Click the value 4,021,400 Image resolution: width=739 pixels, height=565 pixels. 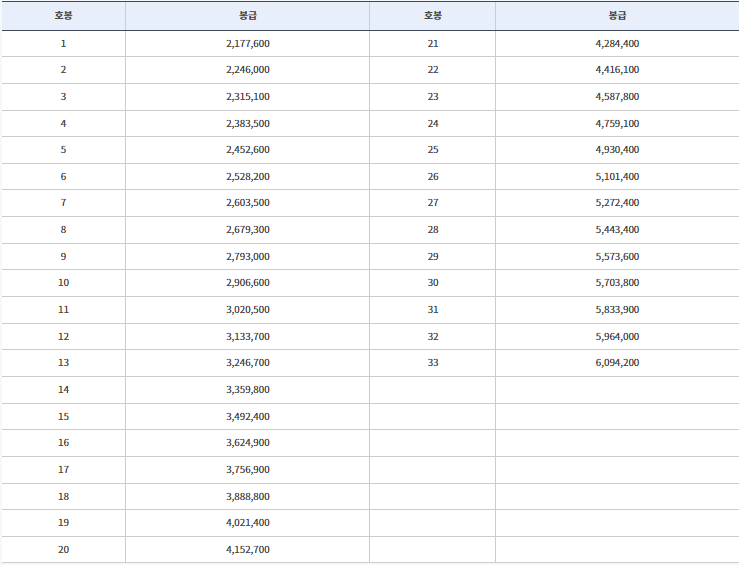[x=248, y=523]
